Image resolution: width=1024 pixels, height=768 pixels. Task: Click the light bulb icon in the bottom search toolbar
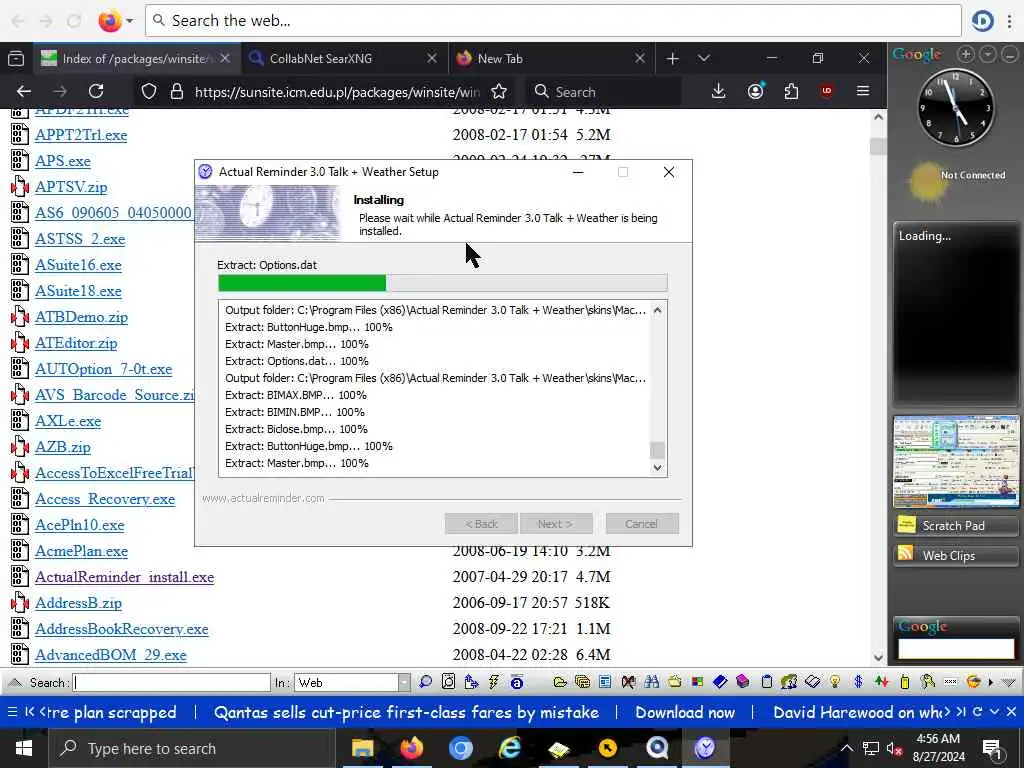(835, 682)
